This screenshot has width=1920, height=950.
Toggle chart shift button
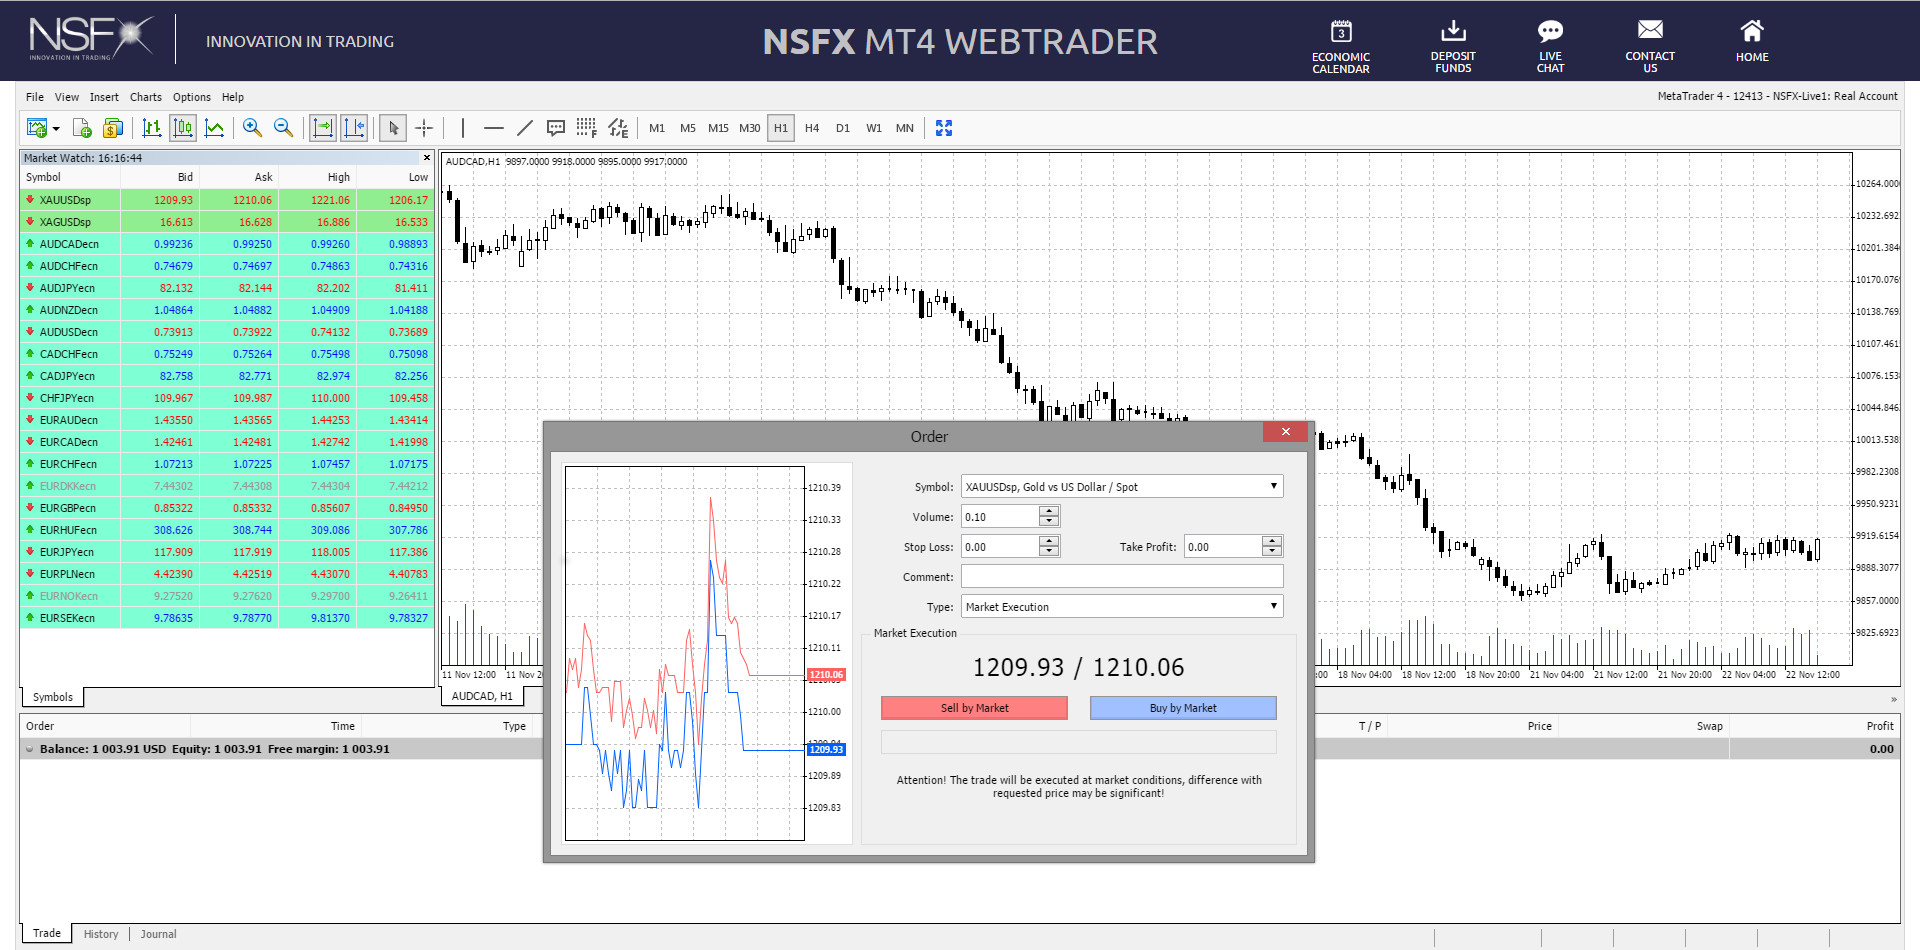coord(354,128)
